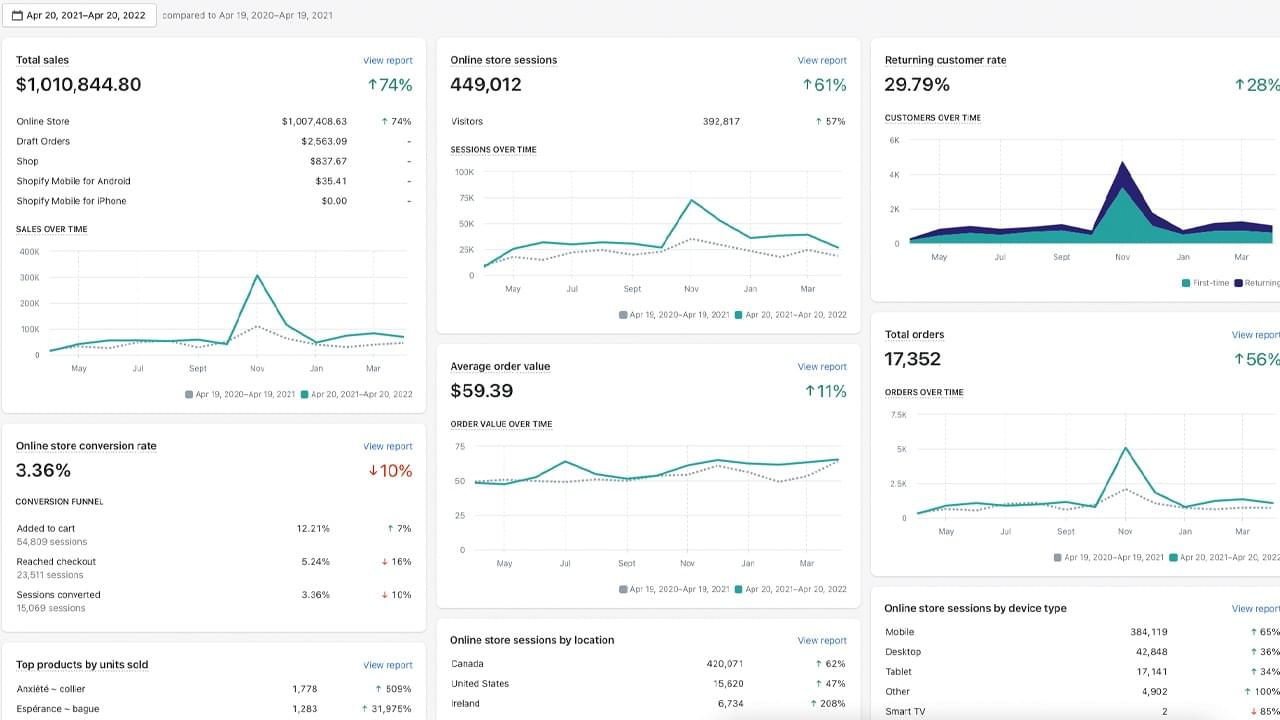The image size is (1280, 720).
Task: Open Top products by units sold report
Action: click(387, 665)
